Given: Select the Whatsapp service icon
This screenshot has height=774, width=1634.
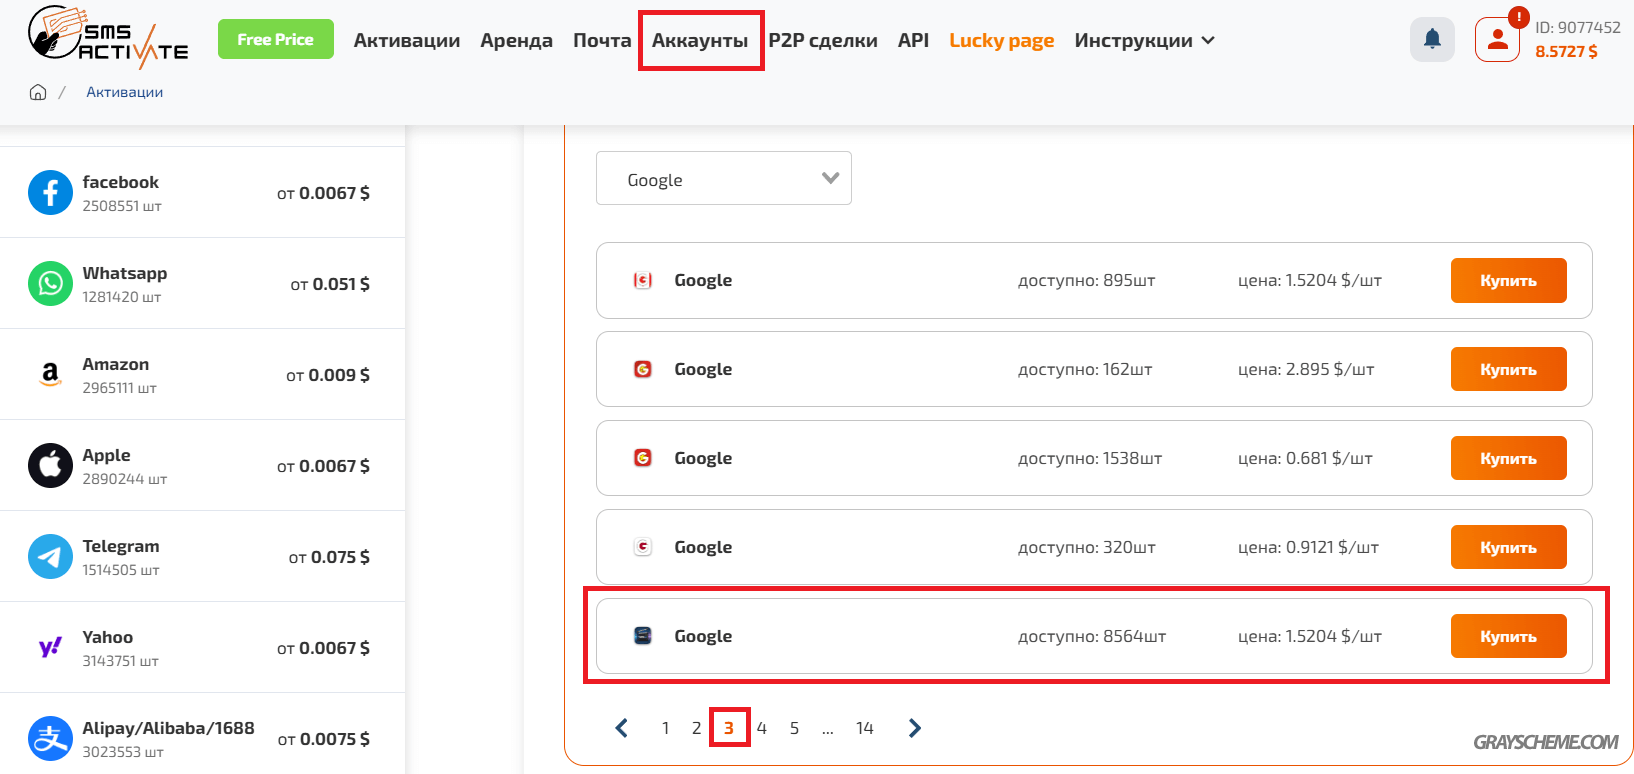Looking at the screenshot, I should 50,284.
